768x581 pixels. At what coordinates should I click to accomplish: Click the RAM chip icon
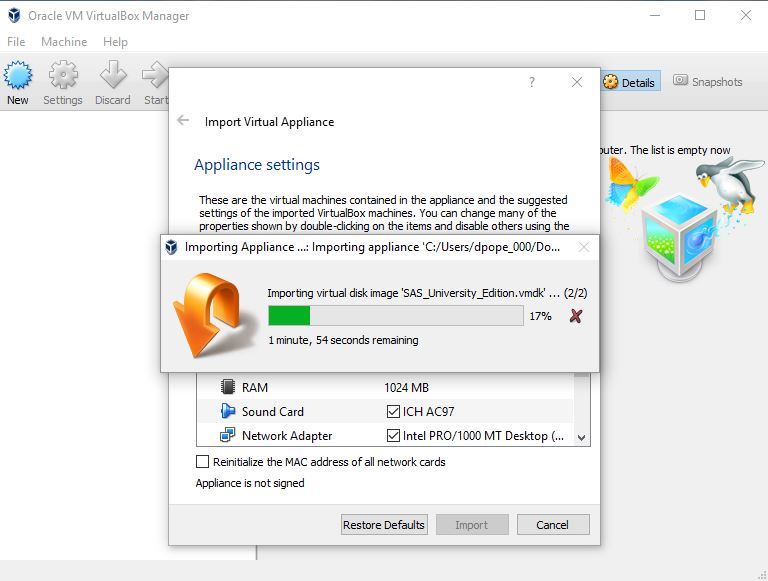tap(228, 387)
